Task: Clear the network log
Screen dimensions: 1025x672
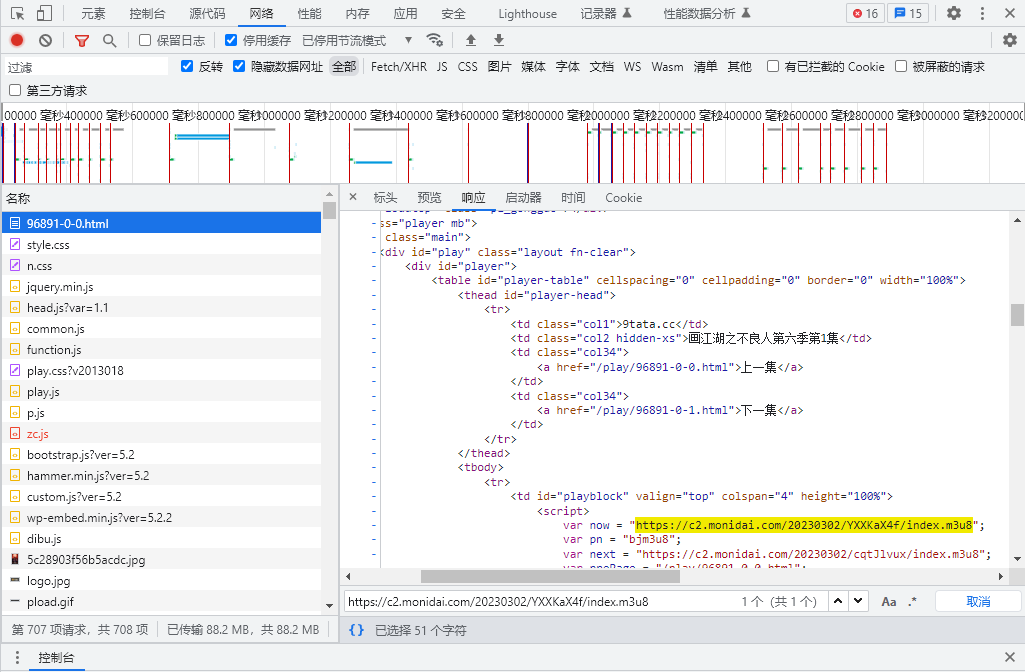Action: [x=45, y=40]
